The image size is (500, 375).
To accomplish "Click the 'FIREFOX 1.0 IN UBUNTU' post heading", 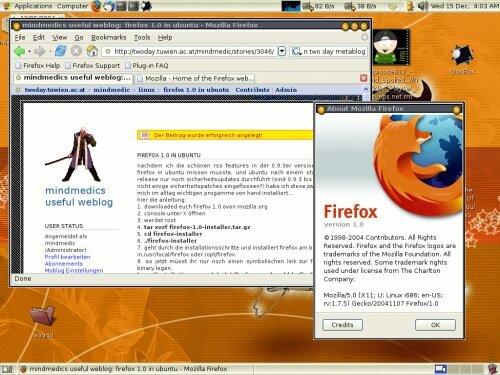I will [x=169, y=155].
